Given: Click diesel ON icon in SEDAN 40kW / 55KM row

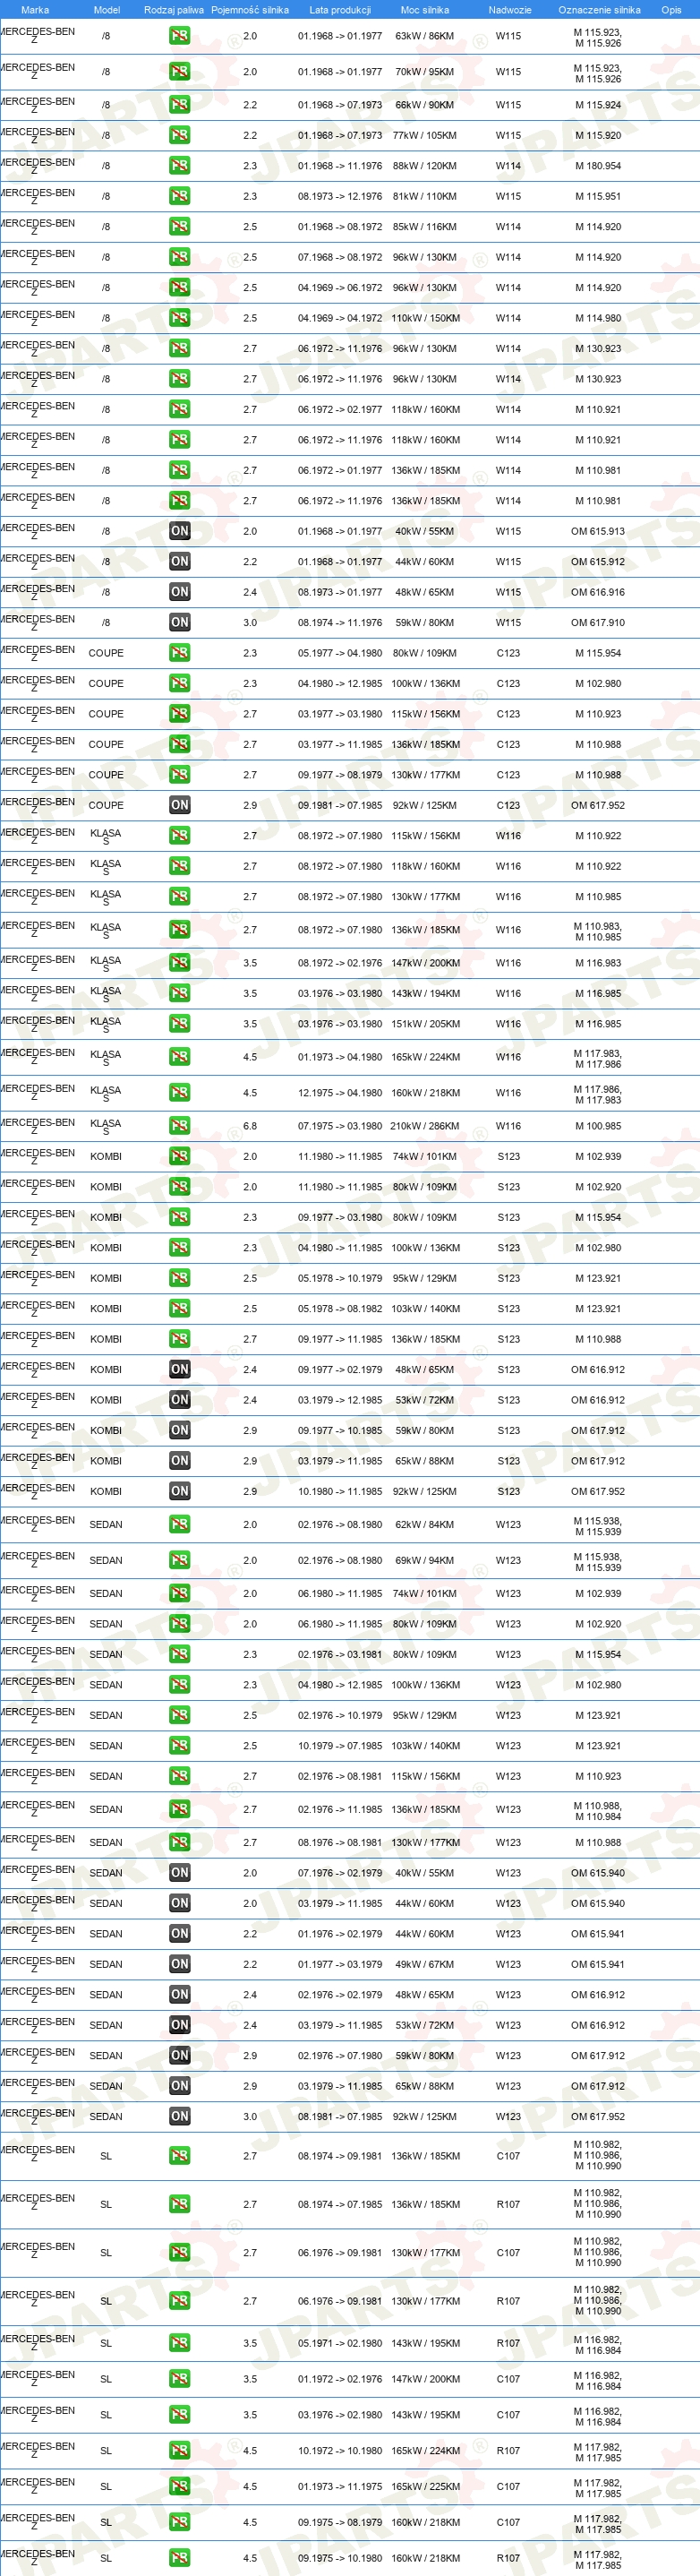Looking at the screenshot, I should point(179,1873).
